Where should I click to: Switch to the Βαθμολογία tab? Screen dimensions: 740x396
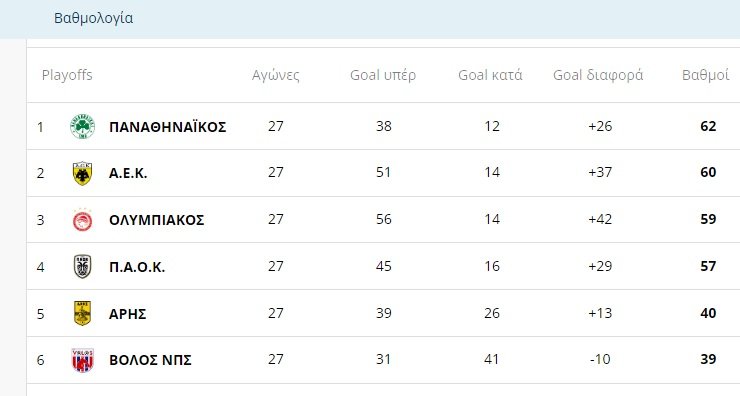tap(93, 18)
